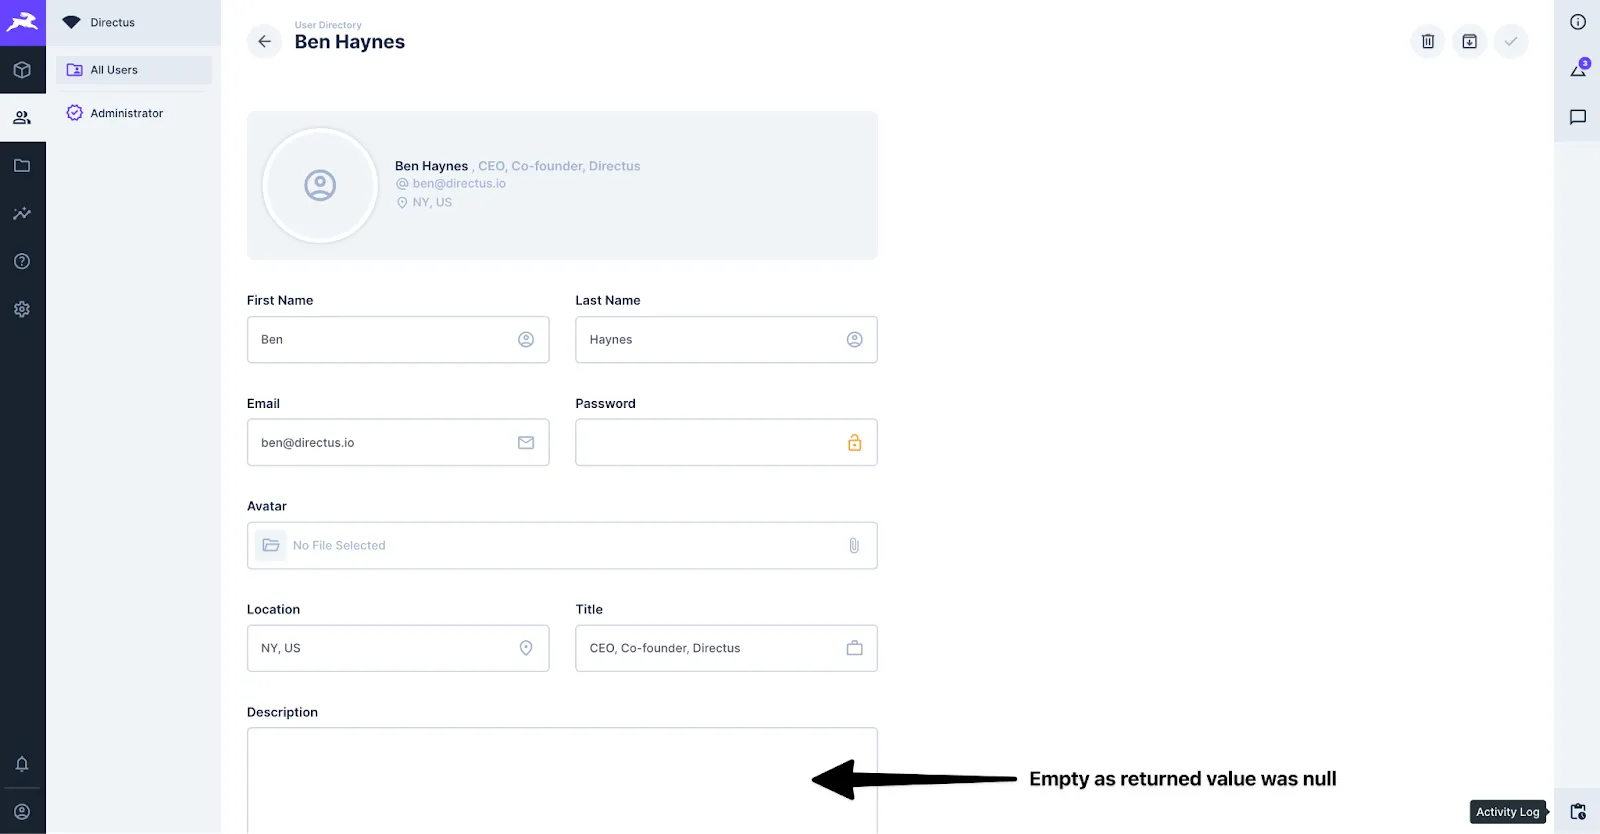Image resolution: width=1600 pixels, height=834 pixels.
Task: Open the Activity Log panel
Action: (x=1578, y=811)
